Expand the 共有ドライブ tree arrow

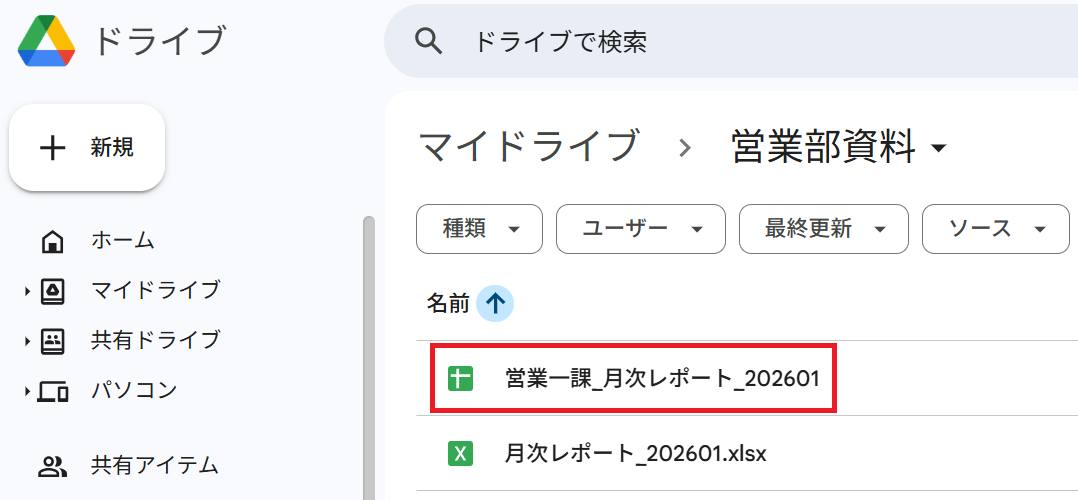point(28,341)
